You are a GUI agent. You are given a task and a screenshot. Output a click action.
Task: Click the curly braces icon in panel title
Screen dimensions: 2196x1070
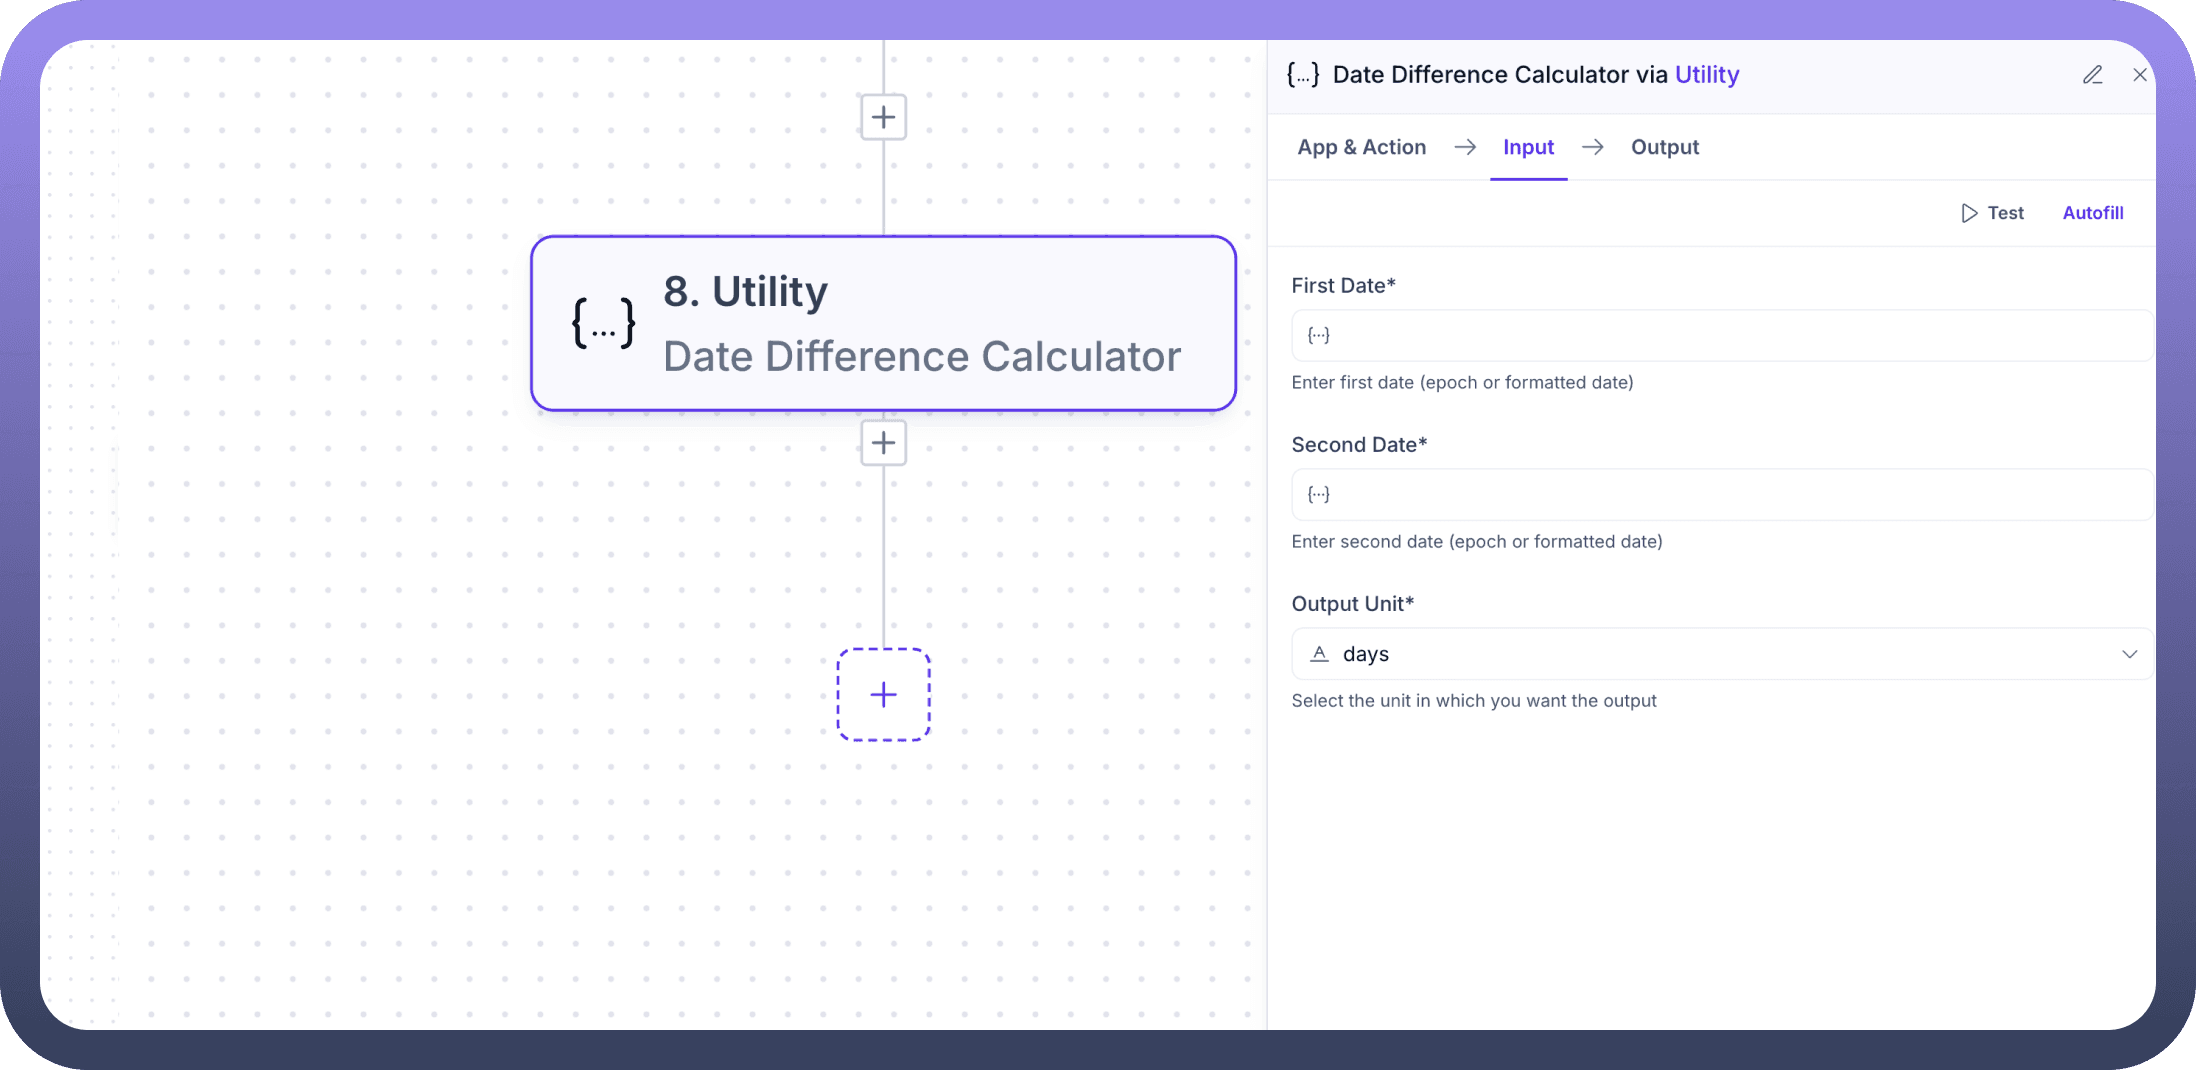1303,75
